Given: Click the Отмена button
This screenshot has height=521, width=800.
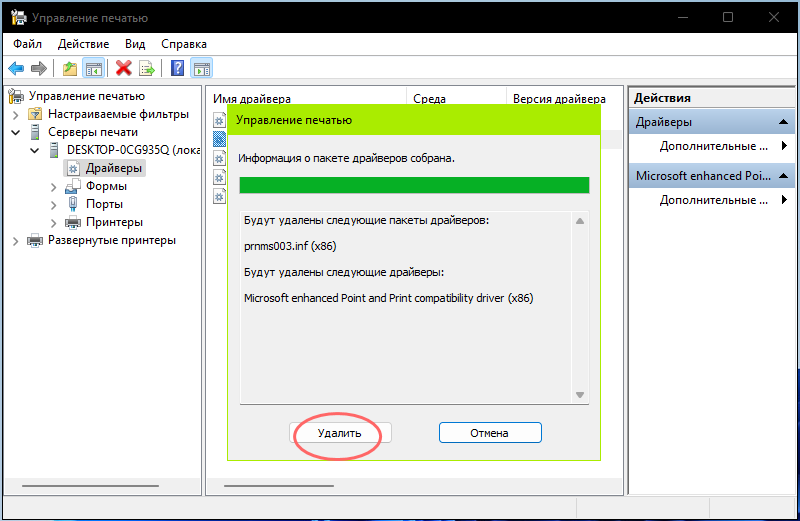Looking at the screenshot, I should pyautogui.click(x=490, y=433).
